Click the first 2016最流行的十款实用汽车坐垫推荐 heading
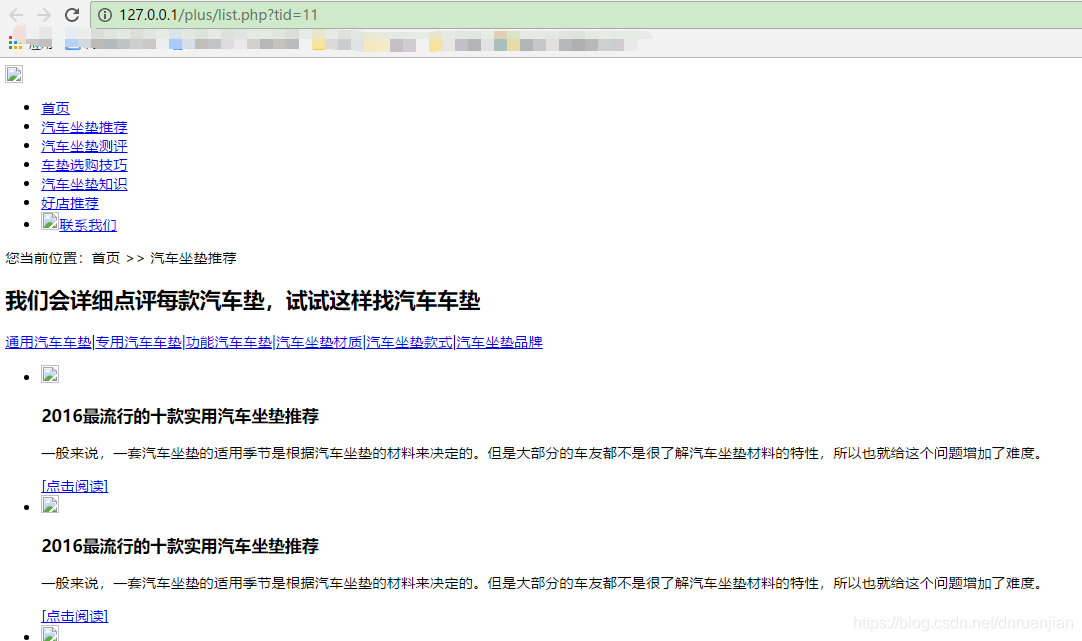This screenshot has height=641, width=1082. pyautogui.click(x=180, y=416)
